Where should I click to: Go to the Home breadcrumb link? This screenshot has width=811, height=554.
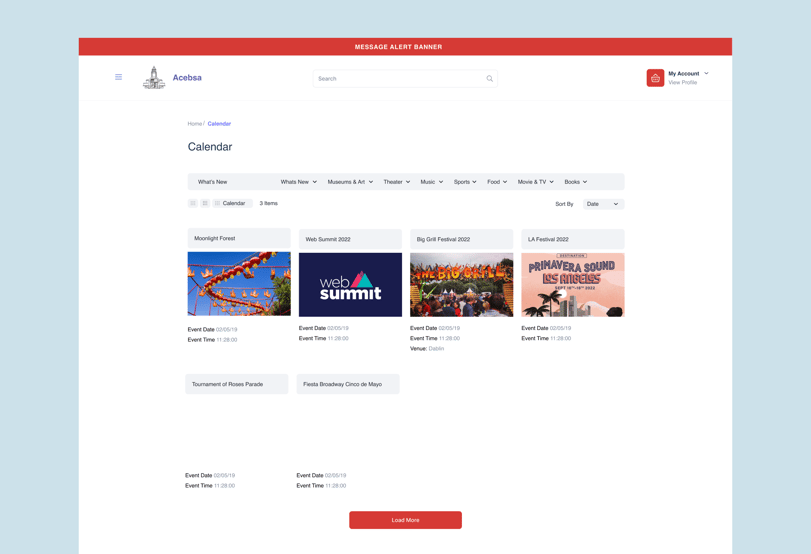coord(194,124)
